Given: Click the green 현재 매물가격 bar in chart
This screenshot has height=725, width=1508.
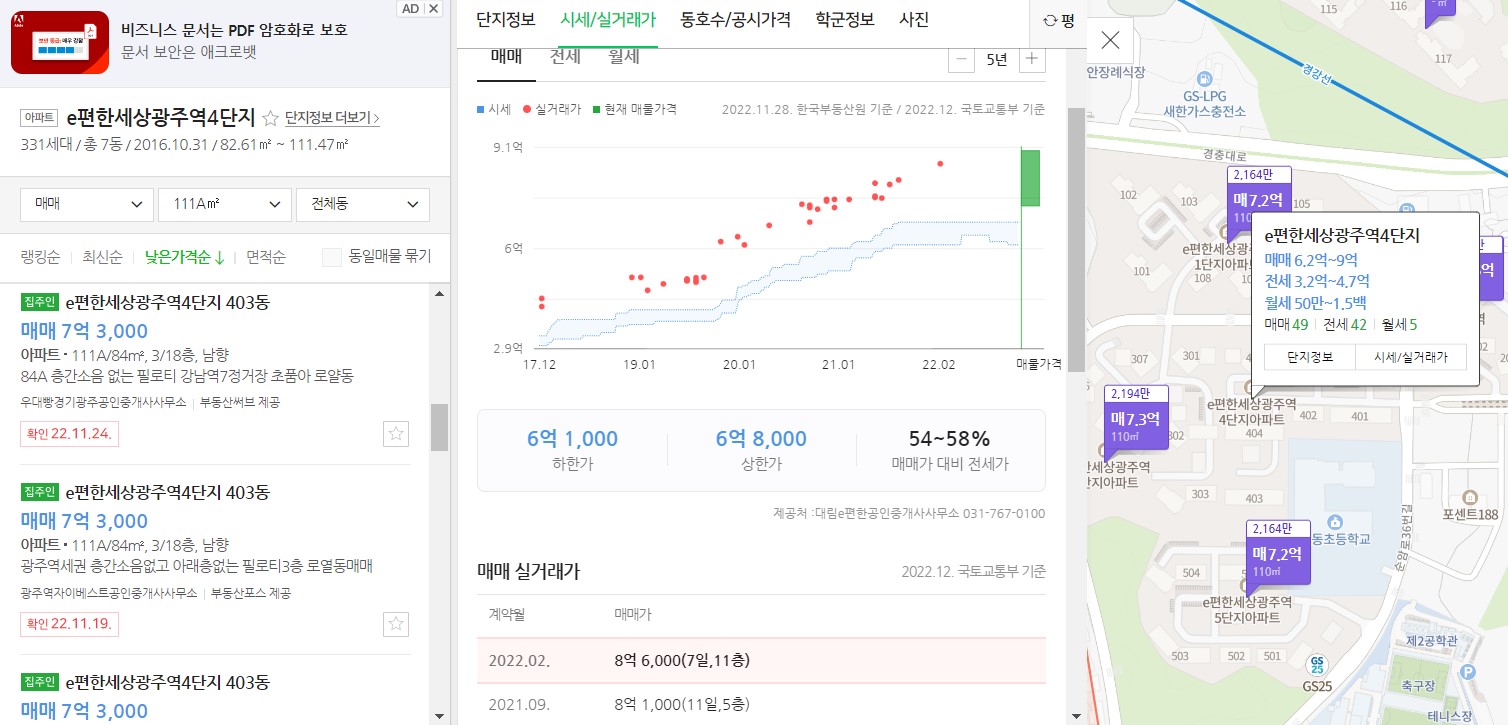Looking at the screenshot, I should tap(1030, 178).
